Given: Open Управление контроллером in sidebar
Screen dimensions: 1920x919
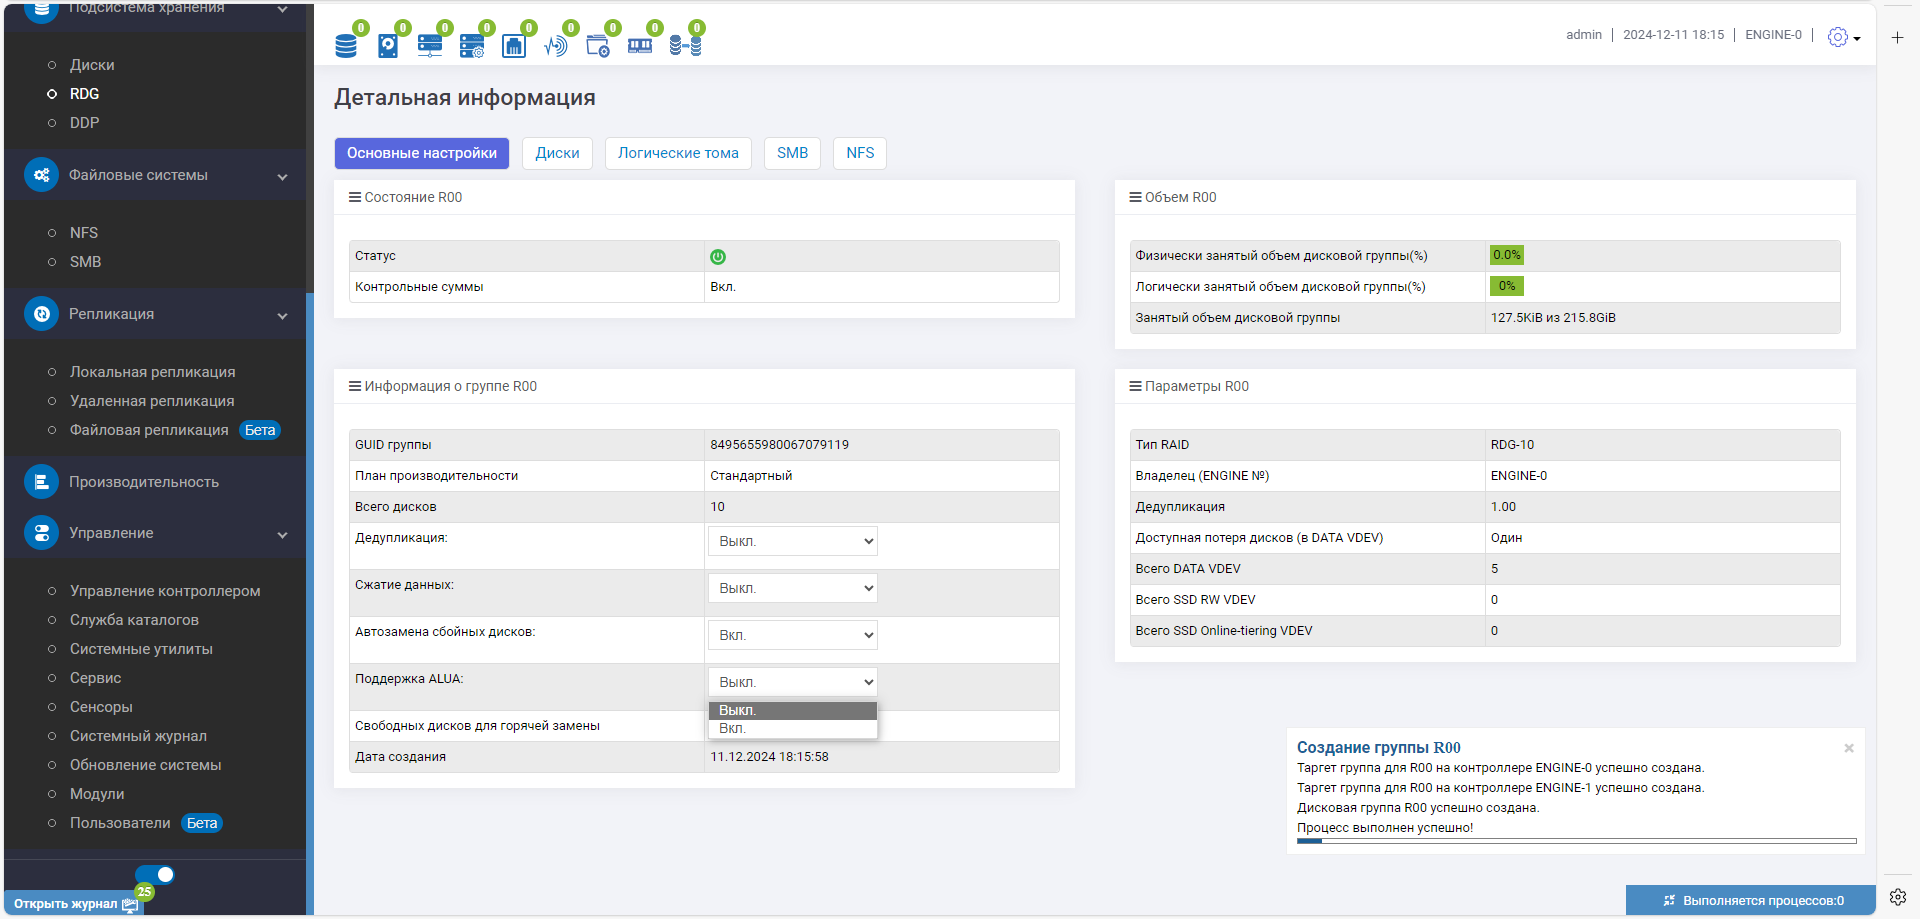Looking at the screenshot, I should pos(165,591).
